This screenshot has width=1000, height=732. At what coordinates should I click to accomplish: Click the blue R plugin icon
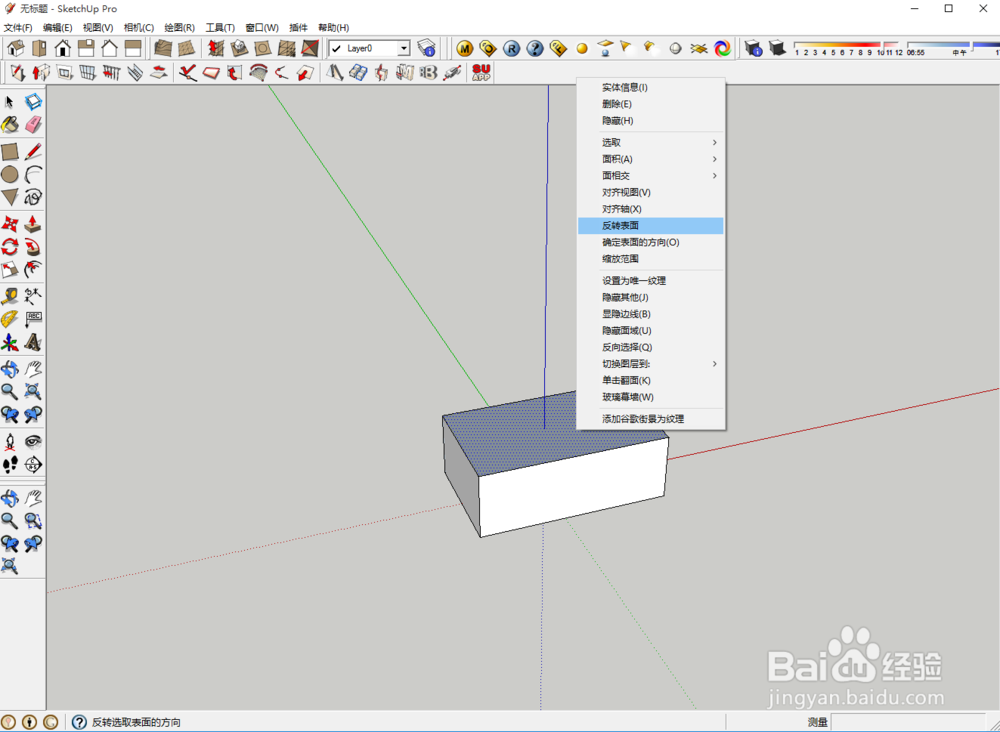(511, 48)
